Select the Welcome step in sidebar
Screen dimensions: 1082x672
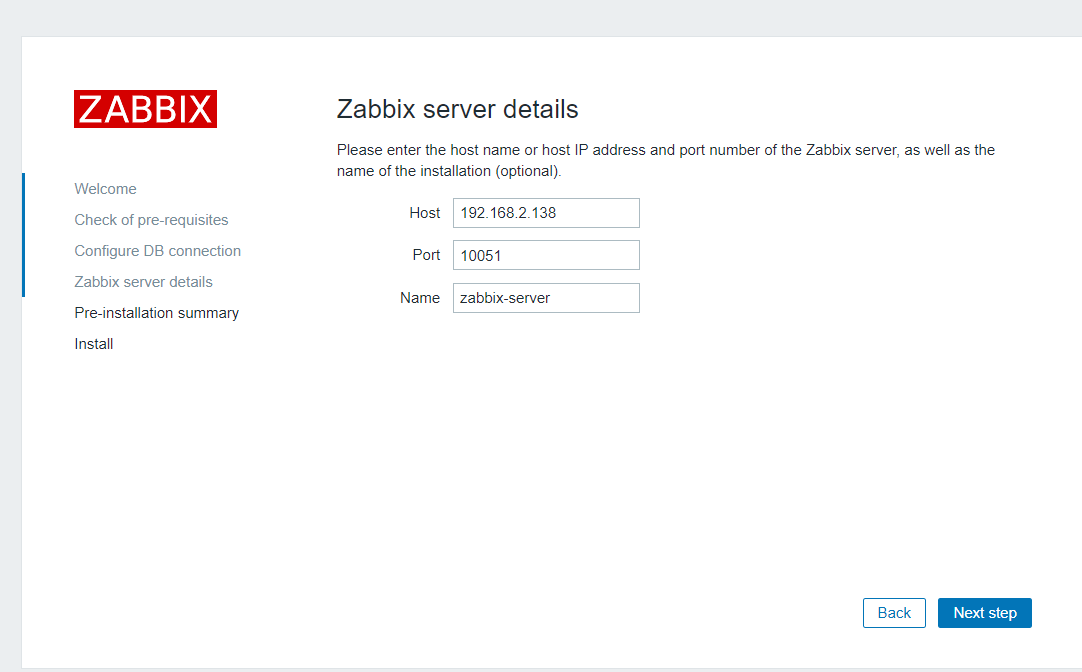click(x=106, y=189)
